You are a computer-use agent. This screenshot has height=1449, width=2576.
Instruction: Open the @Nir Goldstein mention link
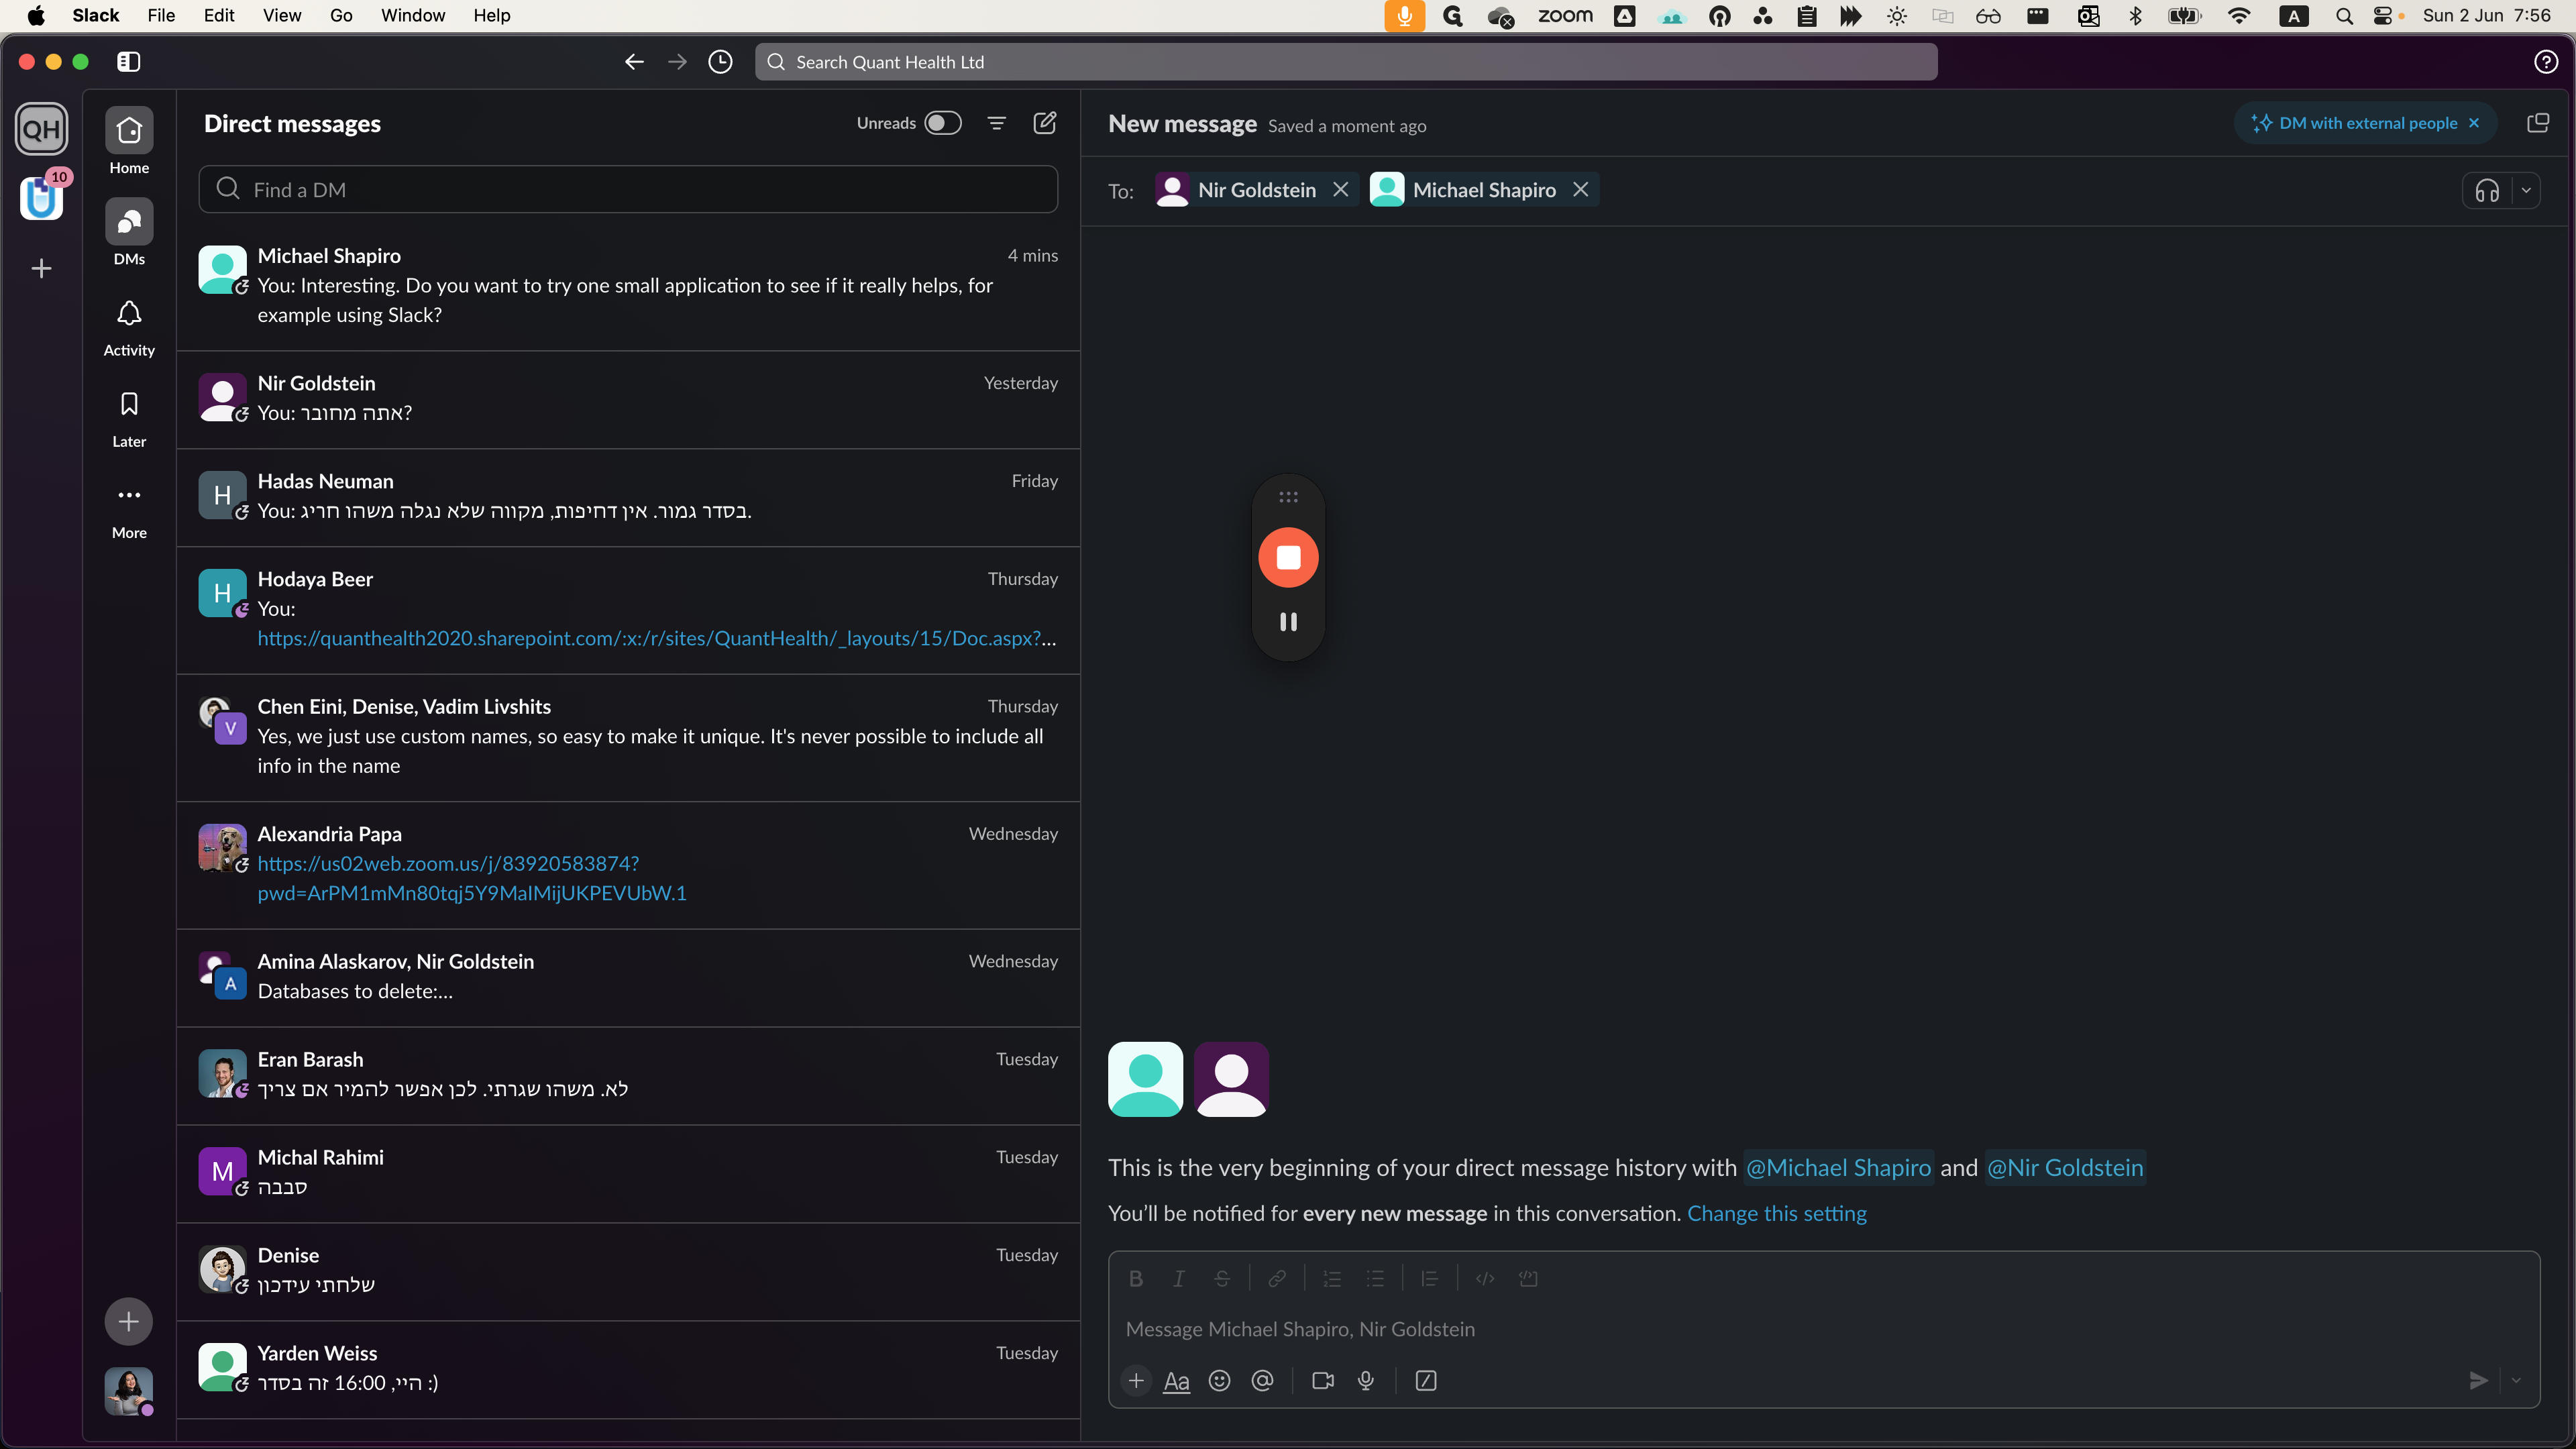[2065, 1168]
